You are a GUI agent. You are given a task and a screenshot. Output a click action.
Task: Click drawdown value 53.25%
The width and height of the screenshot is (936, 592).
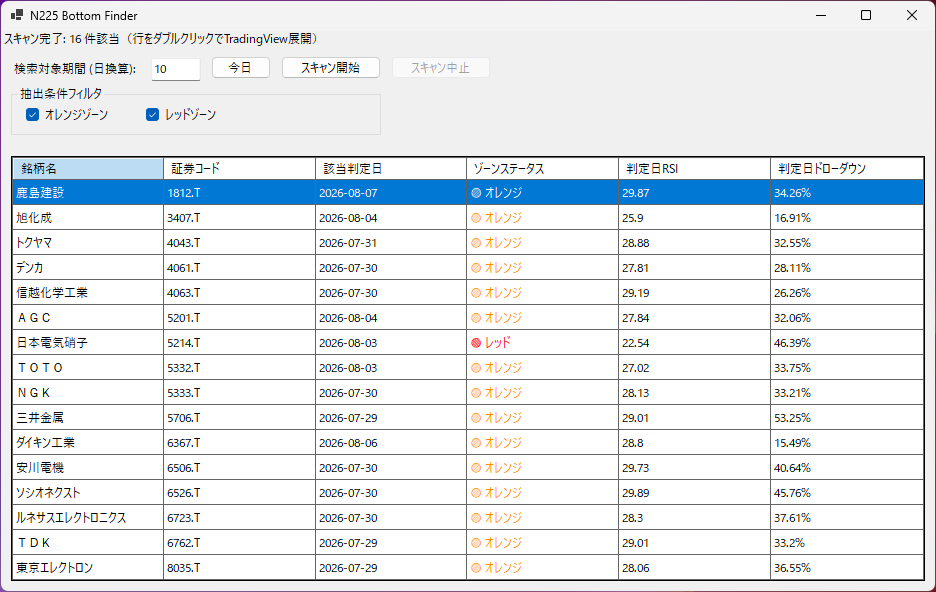793,418
